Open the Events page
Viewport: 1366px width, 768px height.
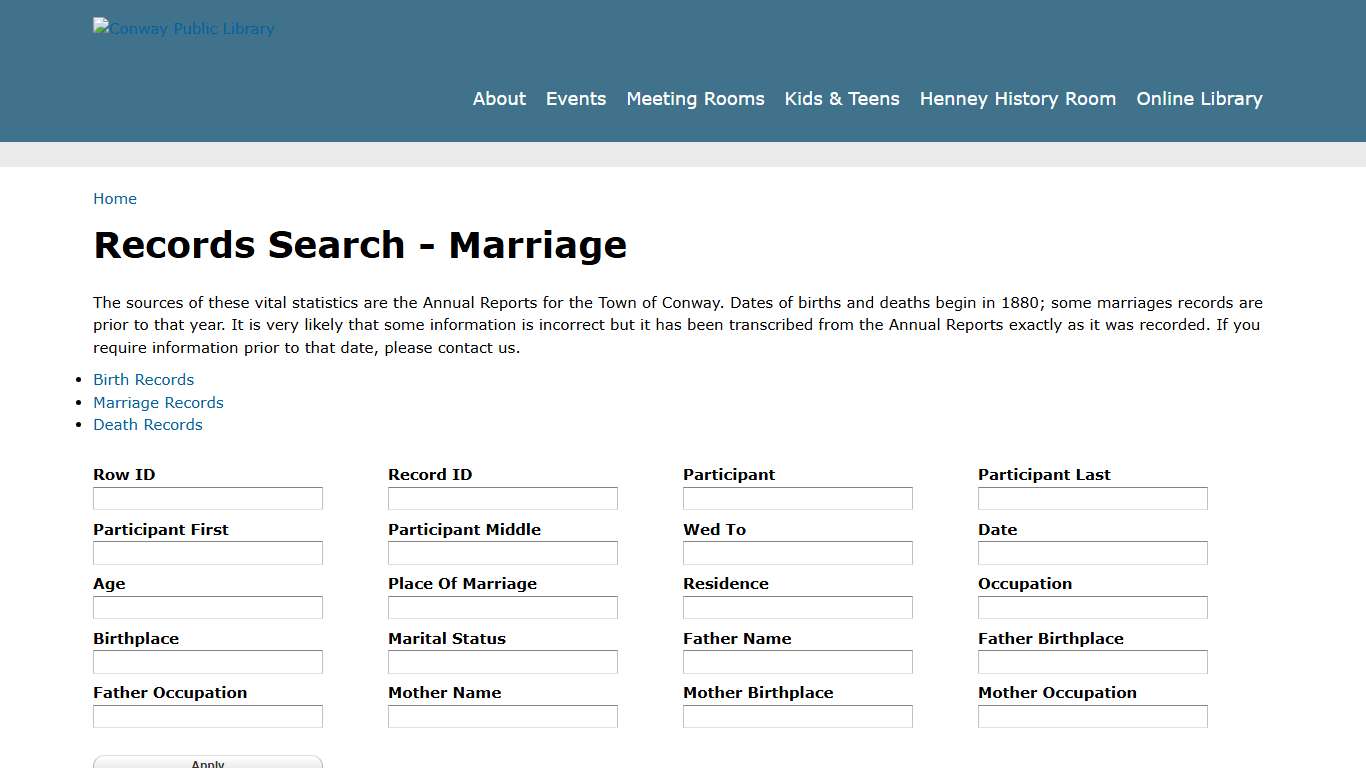tap(576, 98)
